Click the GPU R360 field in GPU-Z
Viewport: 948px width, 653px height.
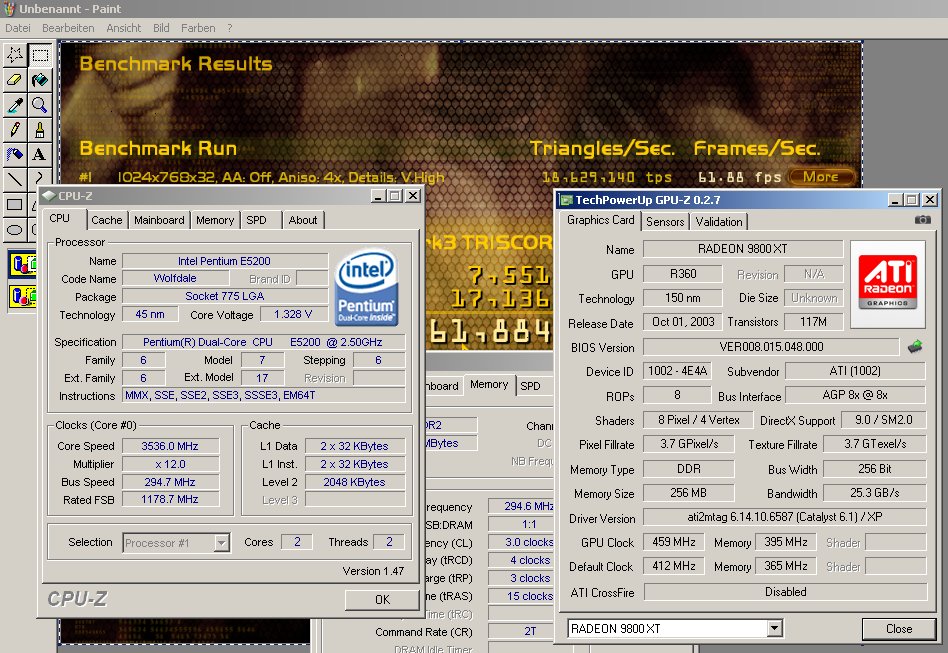683,274
